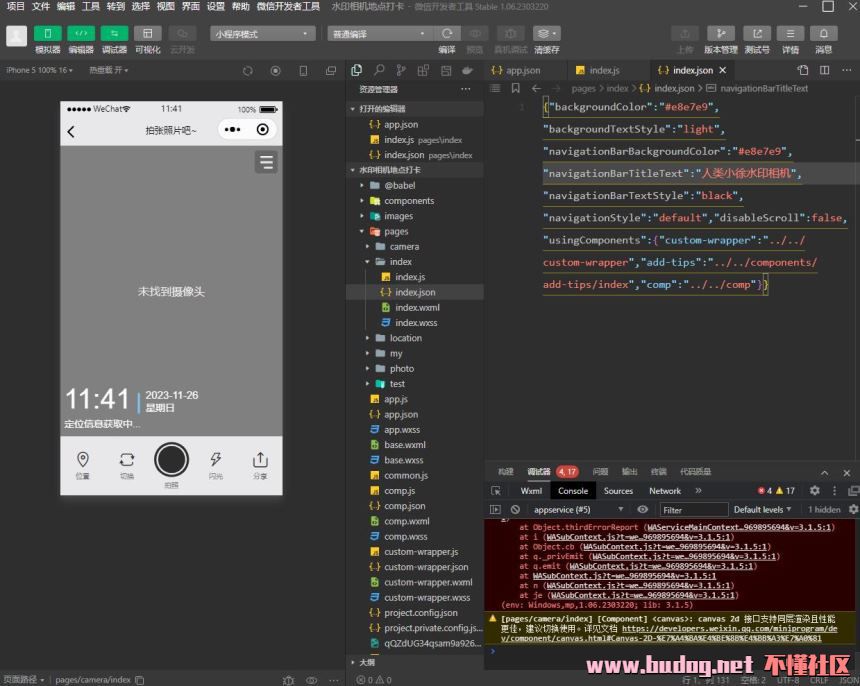
Task: Switch to the app.json editor tab
Action: point(522,71)
